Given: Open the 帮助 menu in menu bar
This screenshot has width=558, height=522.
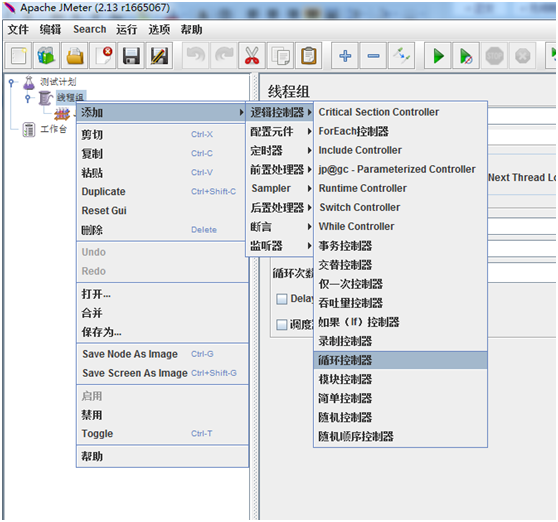Looking at the screenshot, I should (191, 30).
